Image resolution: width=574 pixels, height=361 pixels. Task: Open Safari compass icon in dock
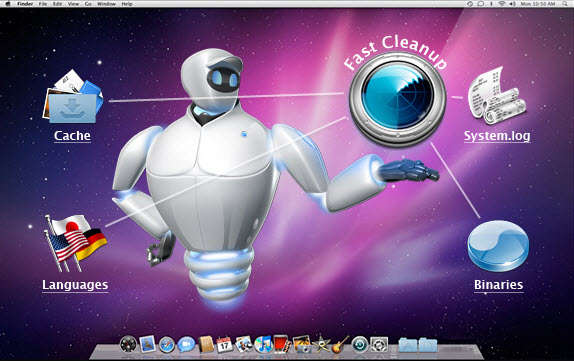(167, 345)
